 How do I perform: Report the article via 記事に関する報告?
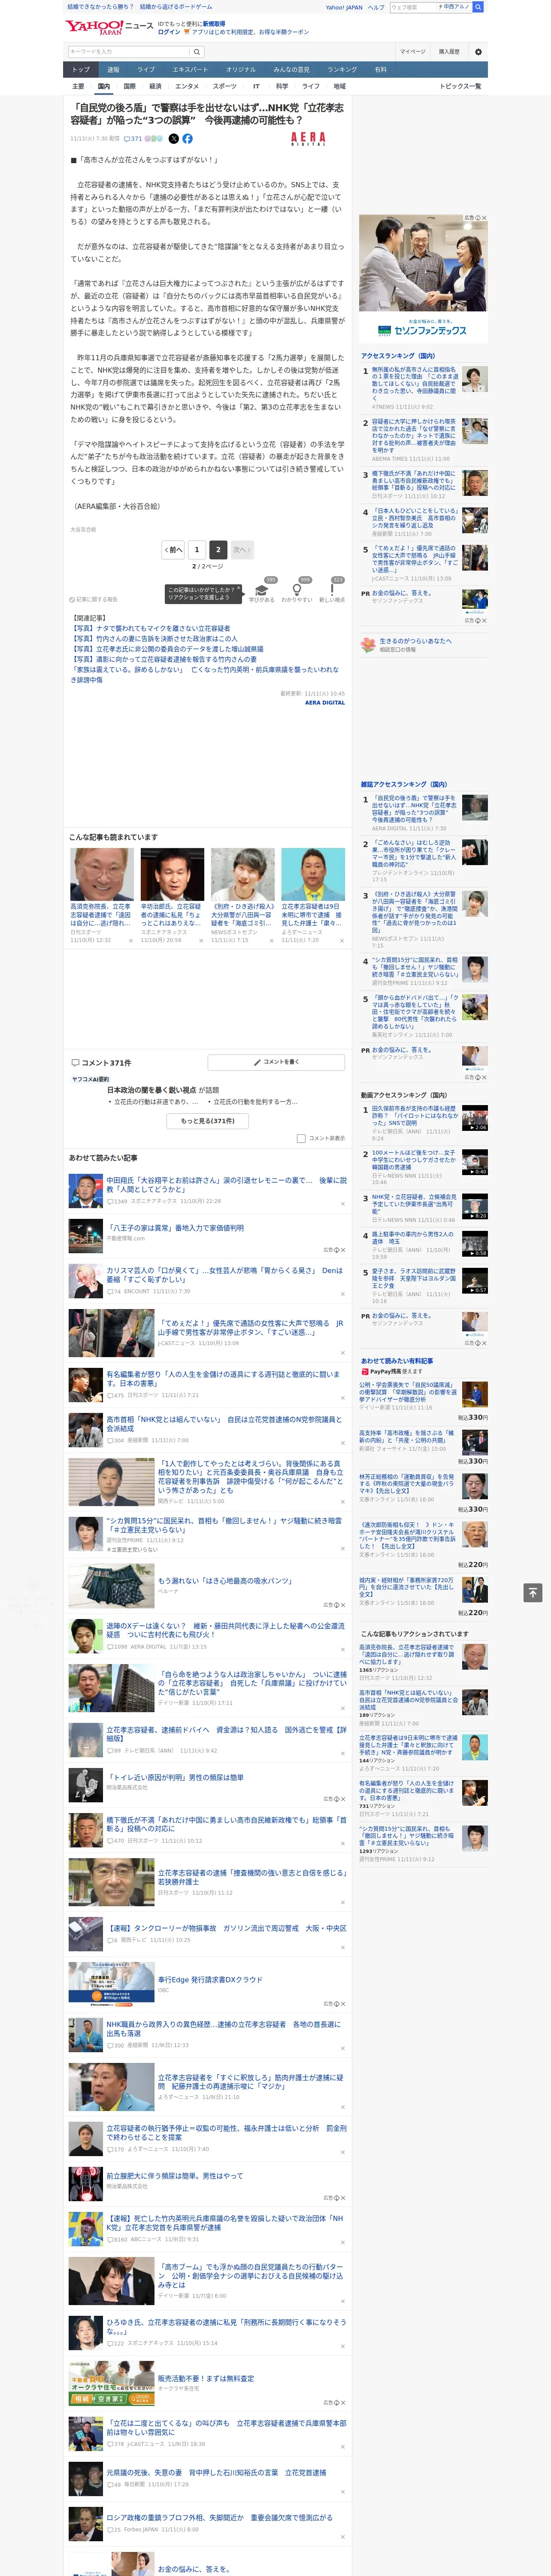pyautogui.click(x=94, y=600)
